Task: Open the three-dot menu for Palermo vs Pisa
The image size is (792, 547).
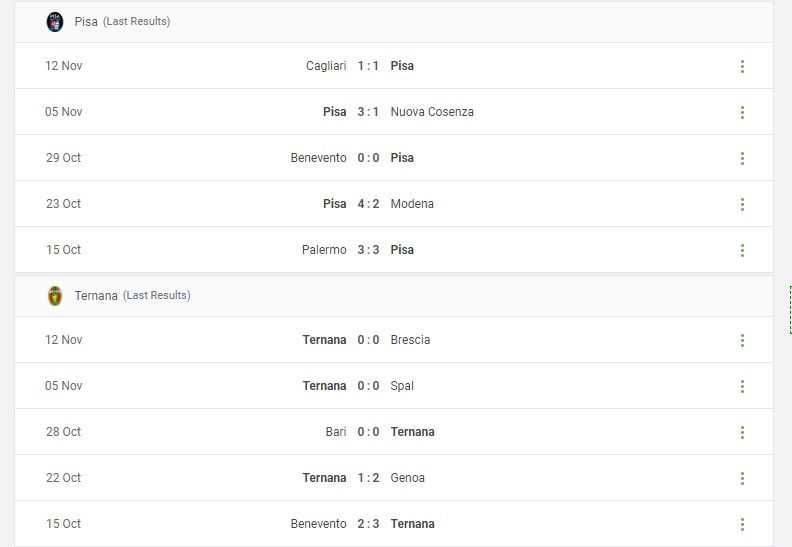Action: tap(742, 250)
